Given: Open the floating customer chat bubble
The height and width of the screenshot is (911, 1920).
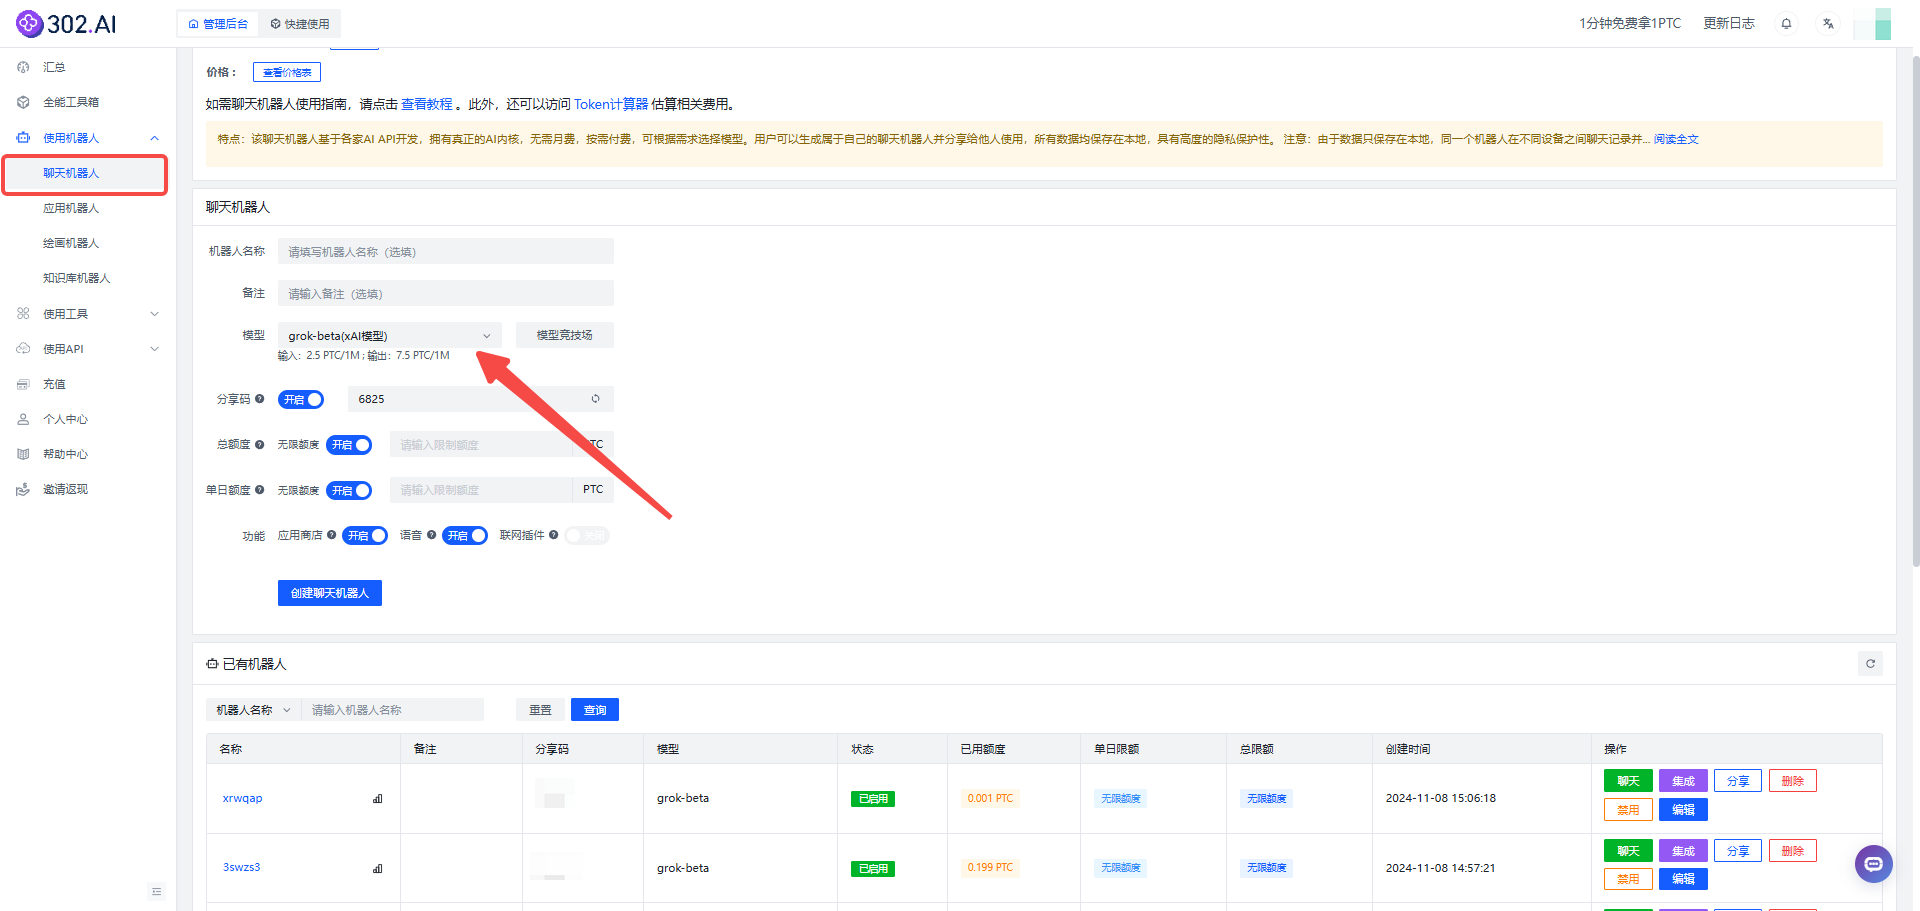Looking at the screenshot, I should coord(1873,863).
